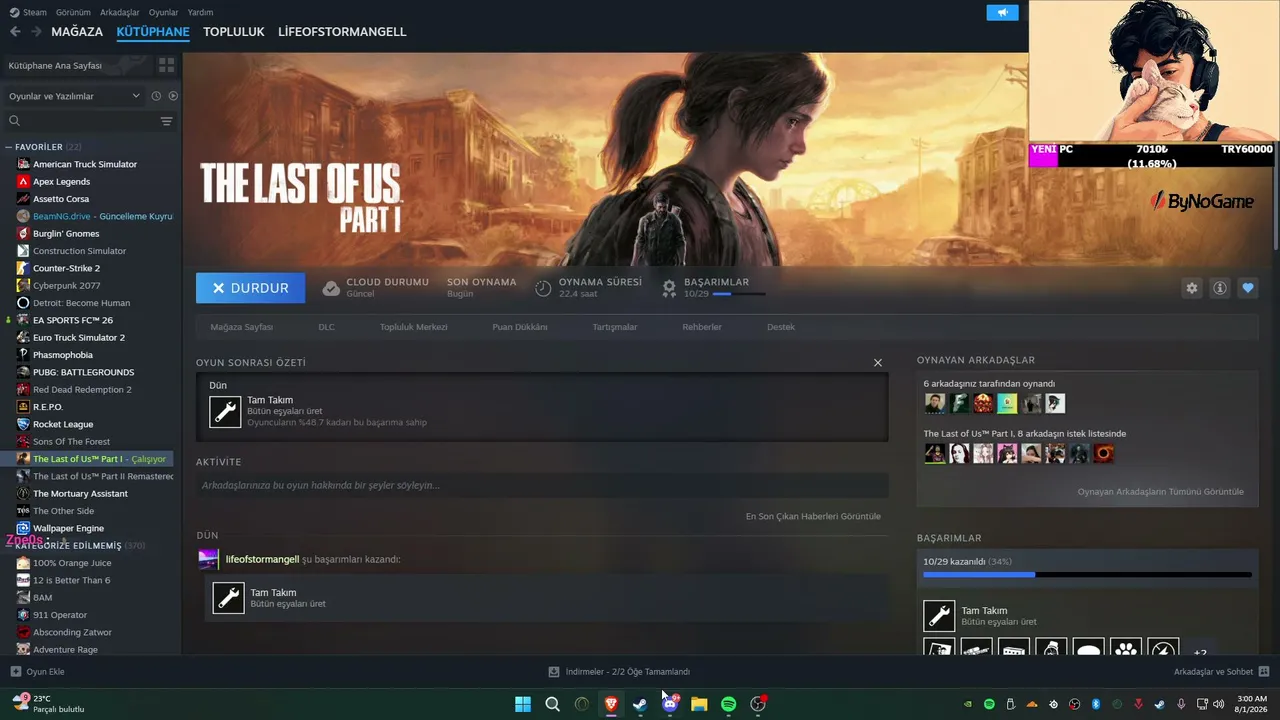Open the DLC link
1280x720 pixels.
[326, 327]
